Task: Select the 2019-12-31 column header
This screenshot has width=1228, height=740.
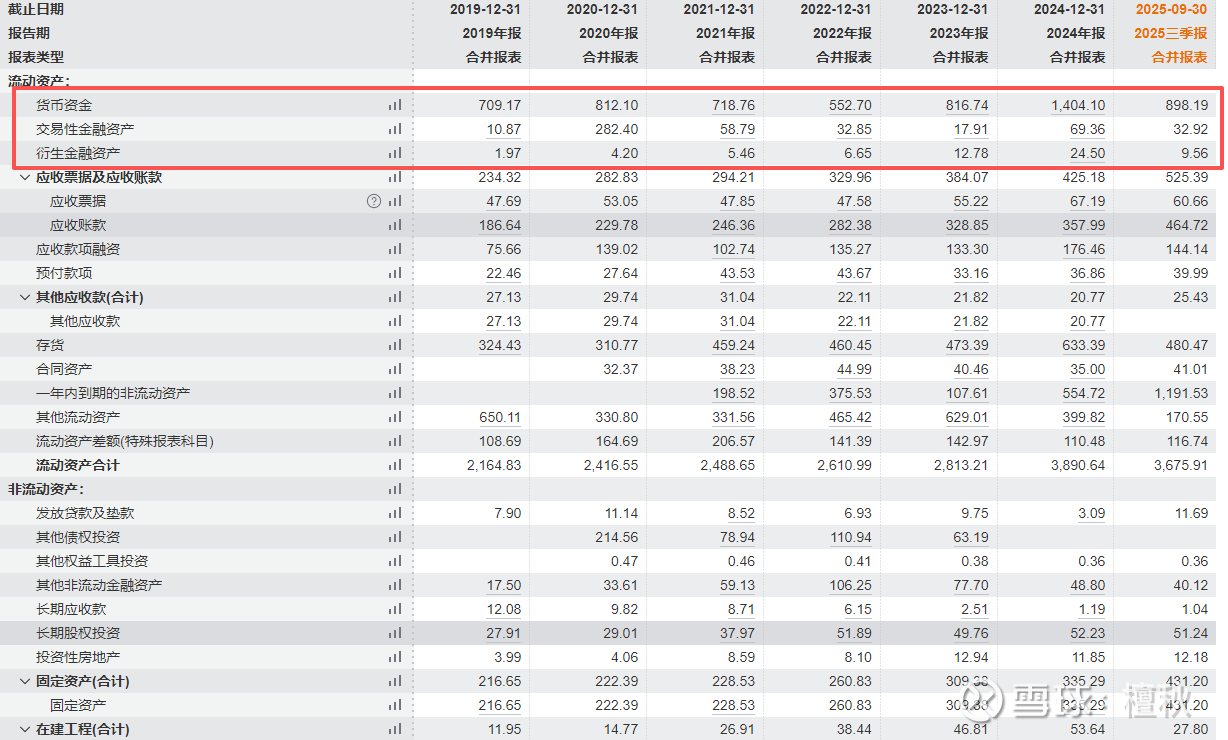Action: (484, 9)
